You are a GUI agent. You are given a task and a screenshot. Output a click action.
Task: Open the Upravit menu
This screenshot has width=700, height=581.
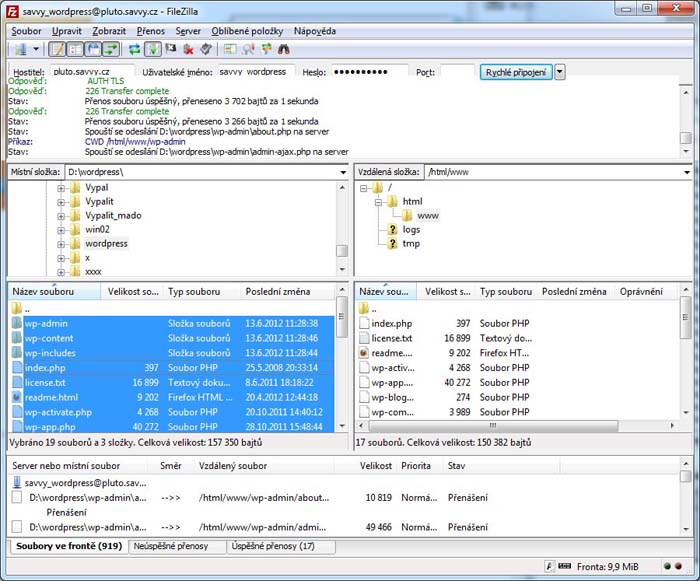[67, 31]
